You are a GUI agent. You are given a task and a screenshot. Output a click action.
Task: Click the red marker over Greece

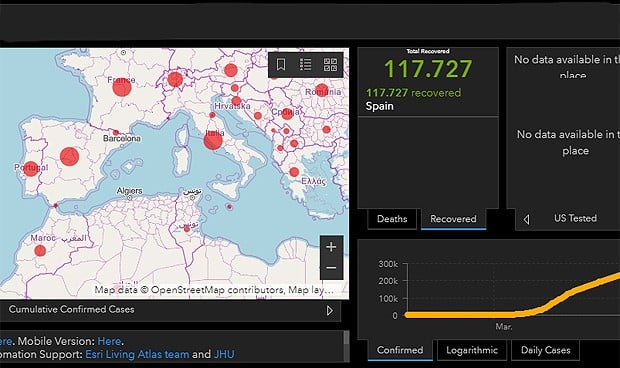(x=294, y=172)
